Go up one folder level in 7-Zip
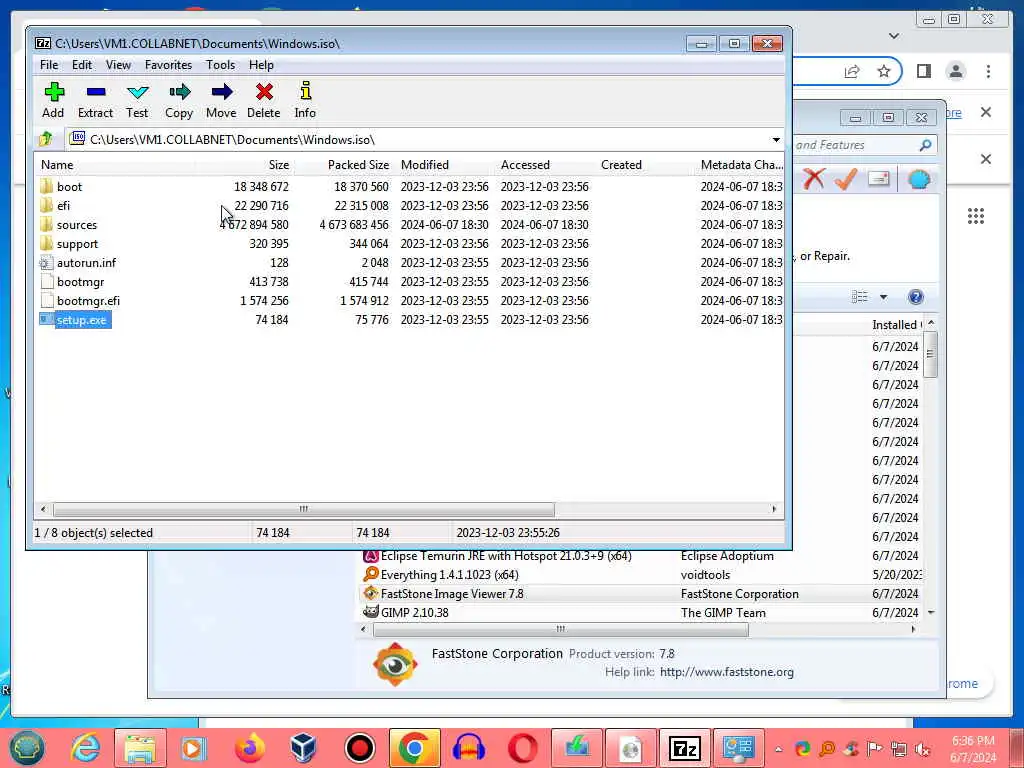Screen dimensions: 1024x768 [x=46, y=139]
